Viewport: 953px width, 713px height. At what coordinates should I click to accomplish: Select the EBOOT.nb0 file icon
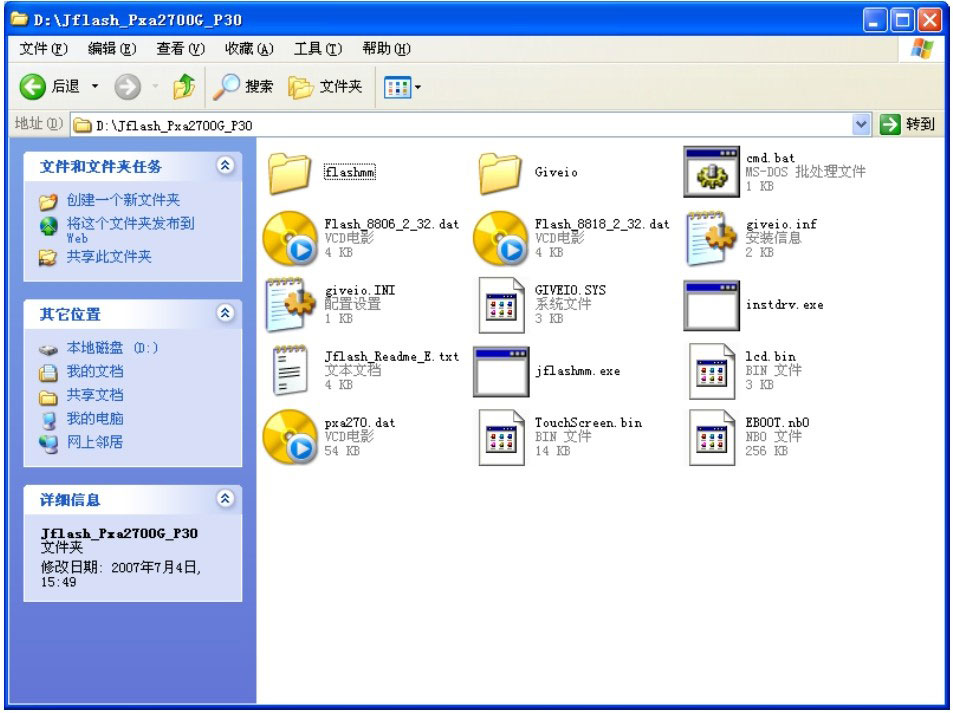point(712,438)
